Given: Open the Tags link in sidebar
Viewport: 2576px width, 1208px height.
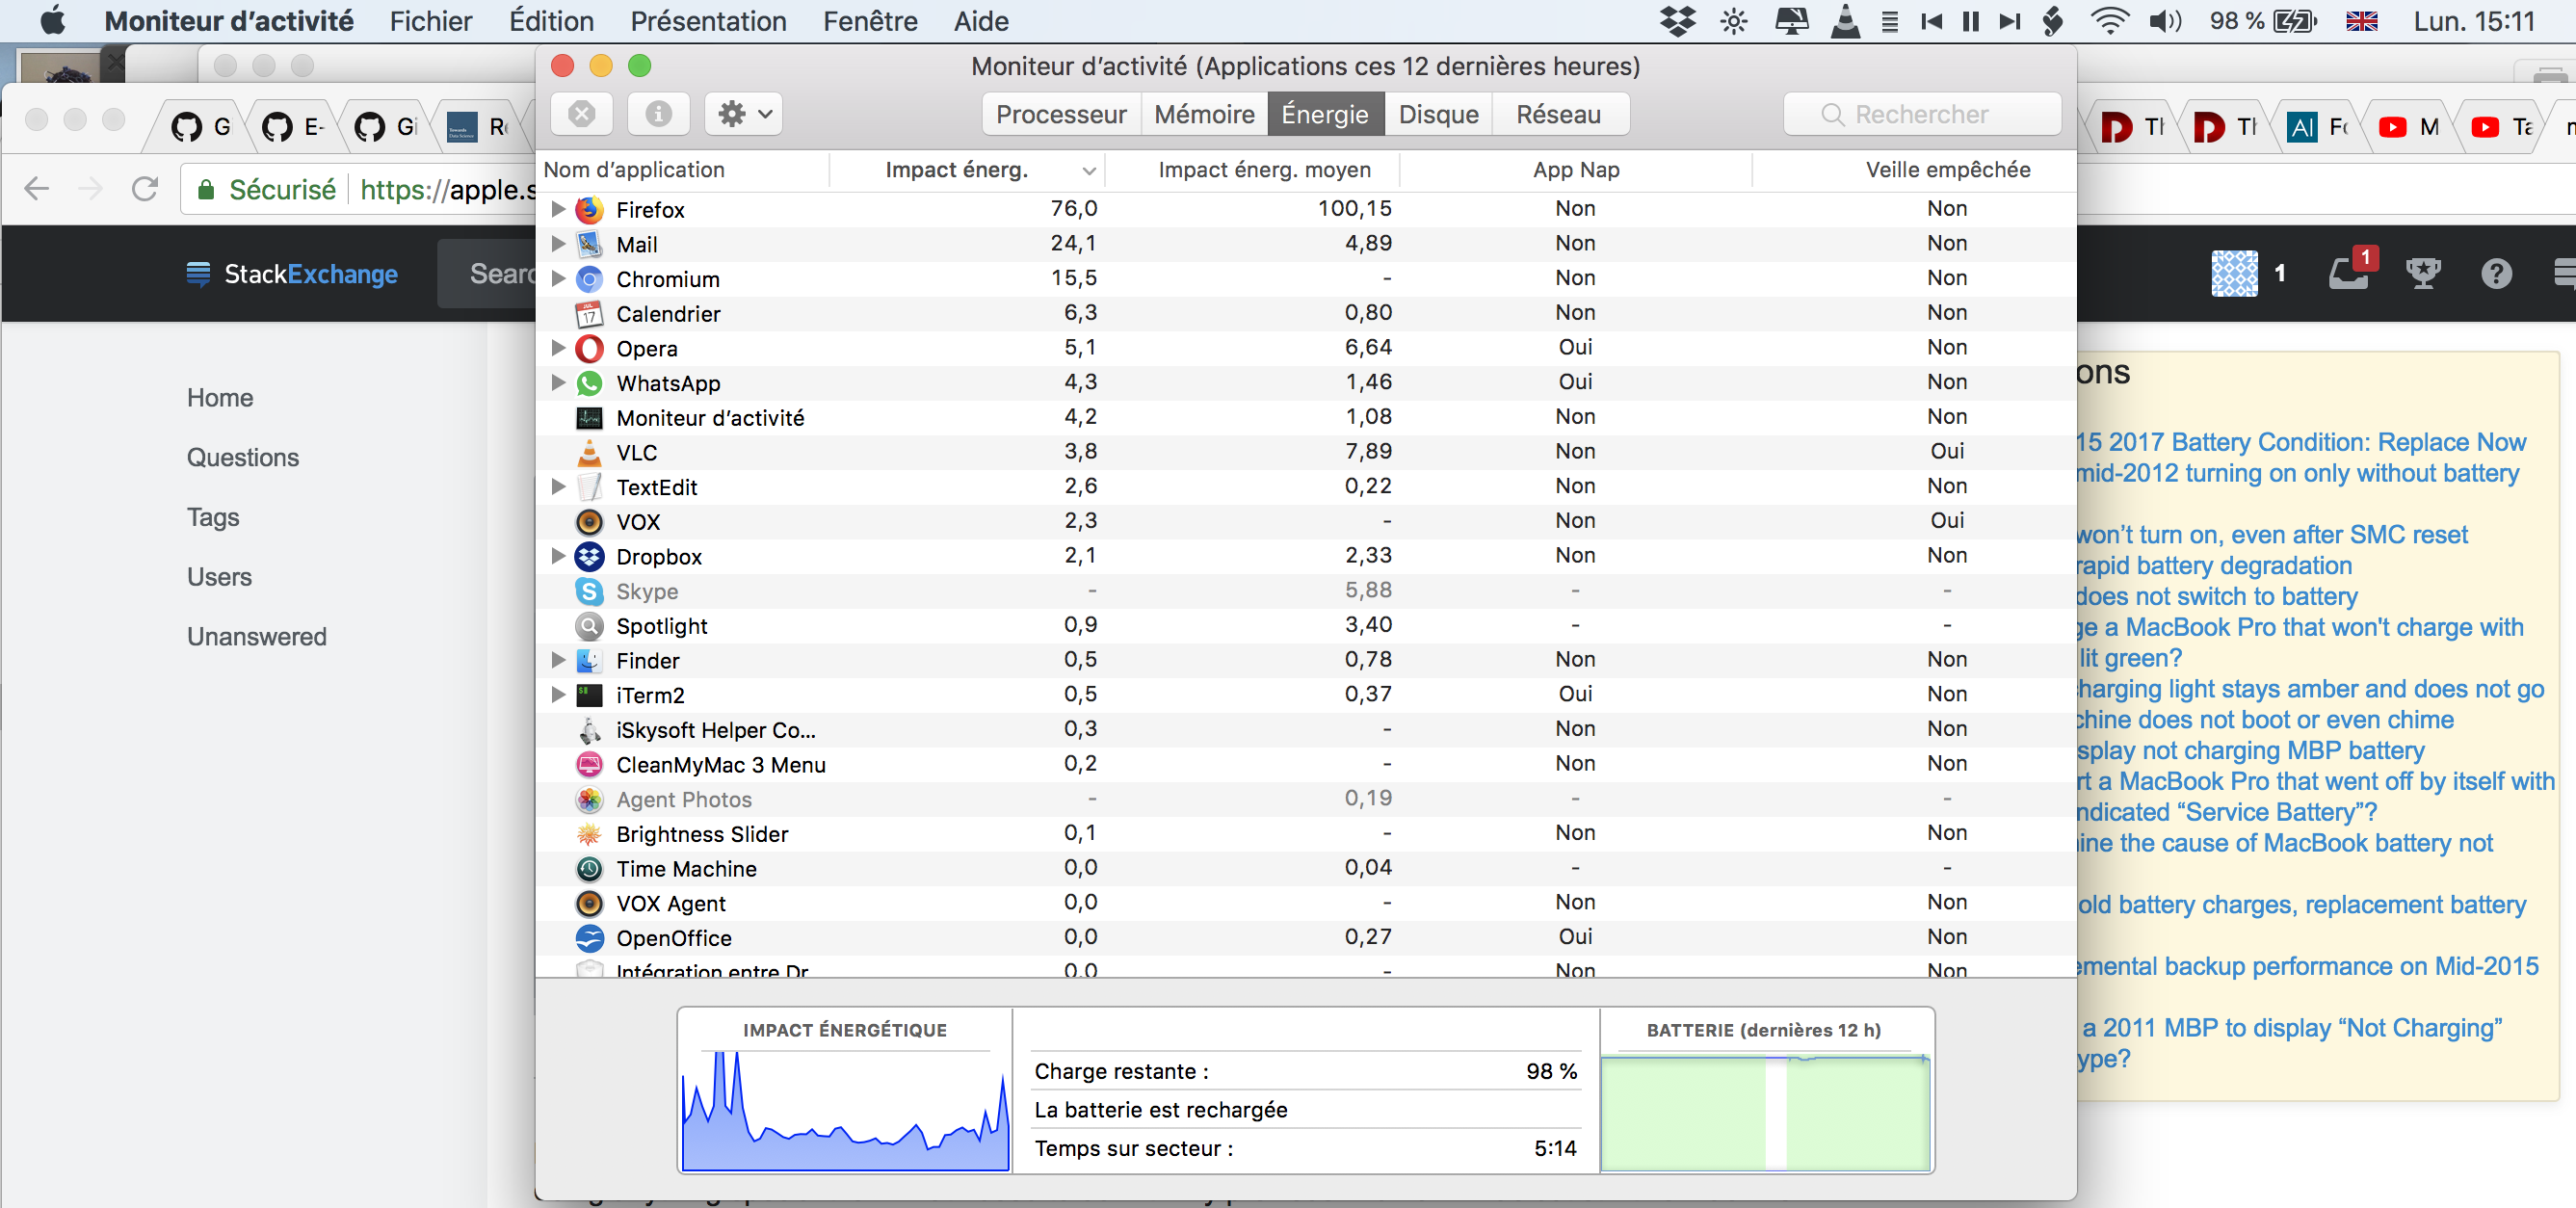Looking at the screenshot, I should tap(213, 517).
